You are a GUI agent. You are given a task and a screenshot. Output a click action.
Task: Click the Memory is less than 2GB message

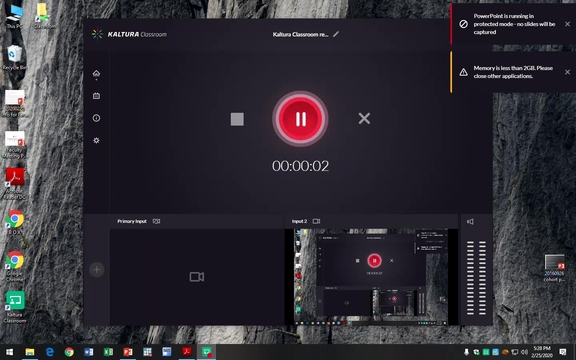pos(513,72)
